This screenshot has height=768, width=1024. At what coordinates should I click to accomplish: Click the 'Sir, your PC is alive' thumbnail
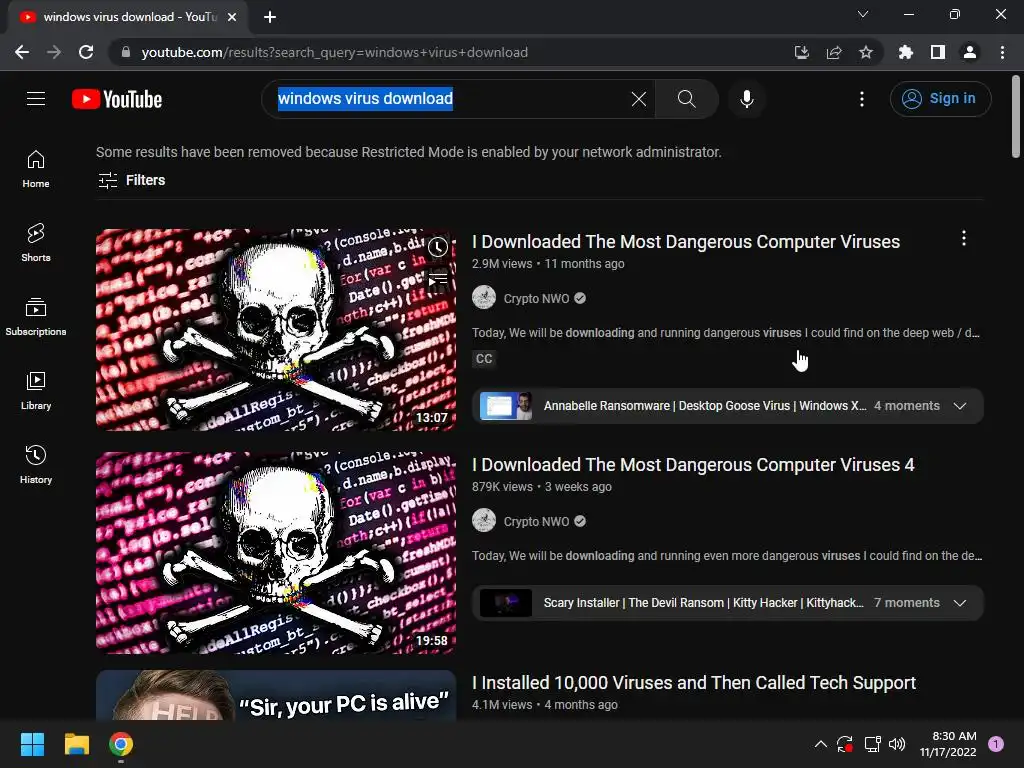pyautogui.click(x=276, y=695)
